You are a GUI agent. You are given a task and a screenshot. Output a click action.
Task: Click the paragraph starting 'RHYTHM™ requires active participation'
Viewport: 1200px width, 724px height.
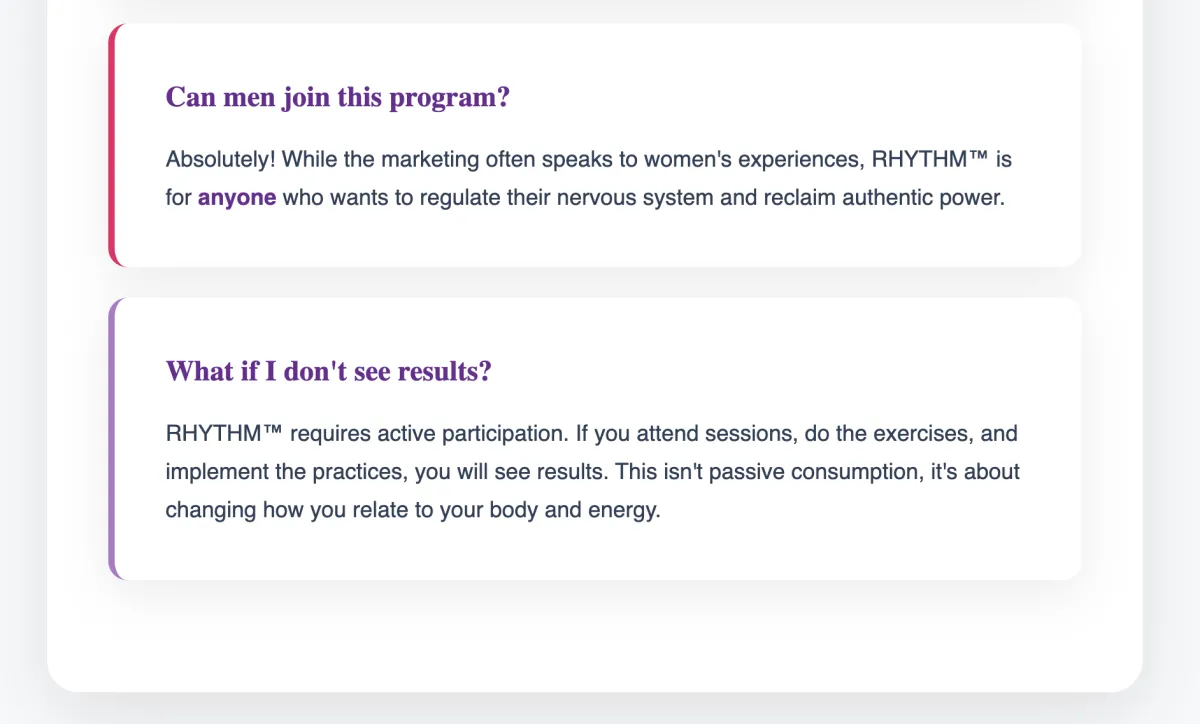[x=593, y=472]
